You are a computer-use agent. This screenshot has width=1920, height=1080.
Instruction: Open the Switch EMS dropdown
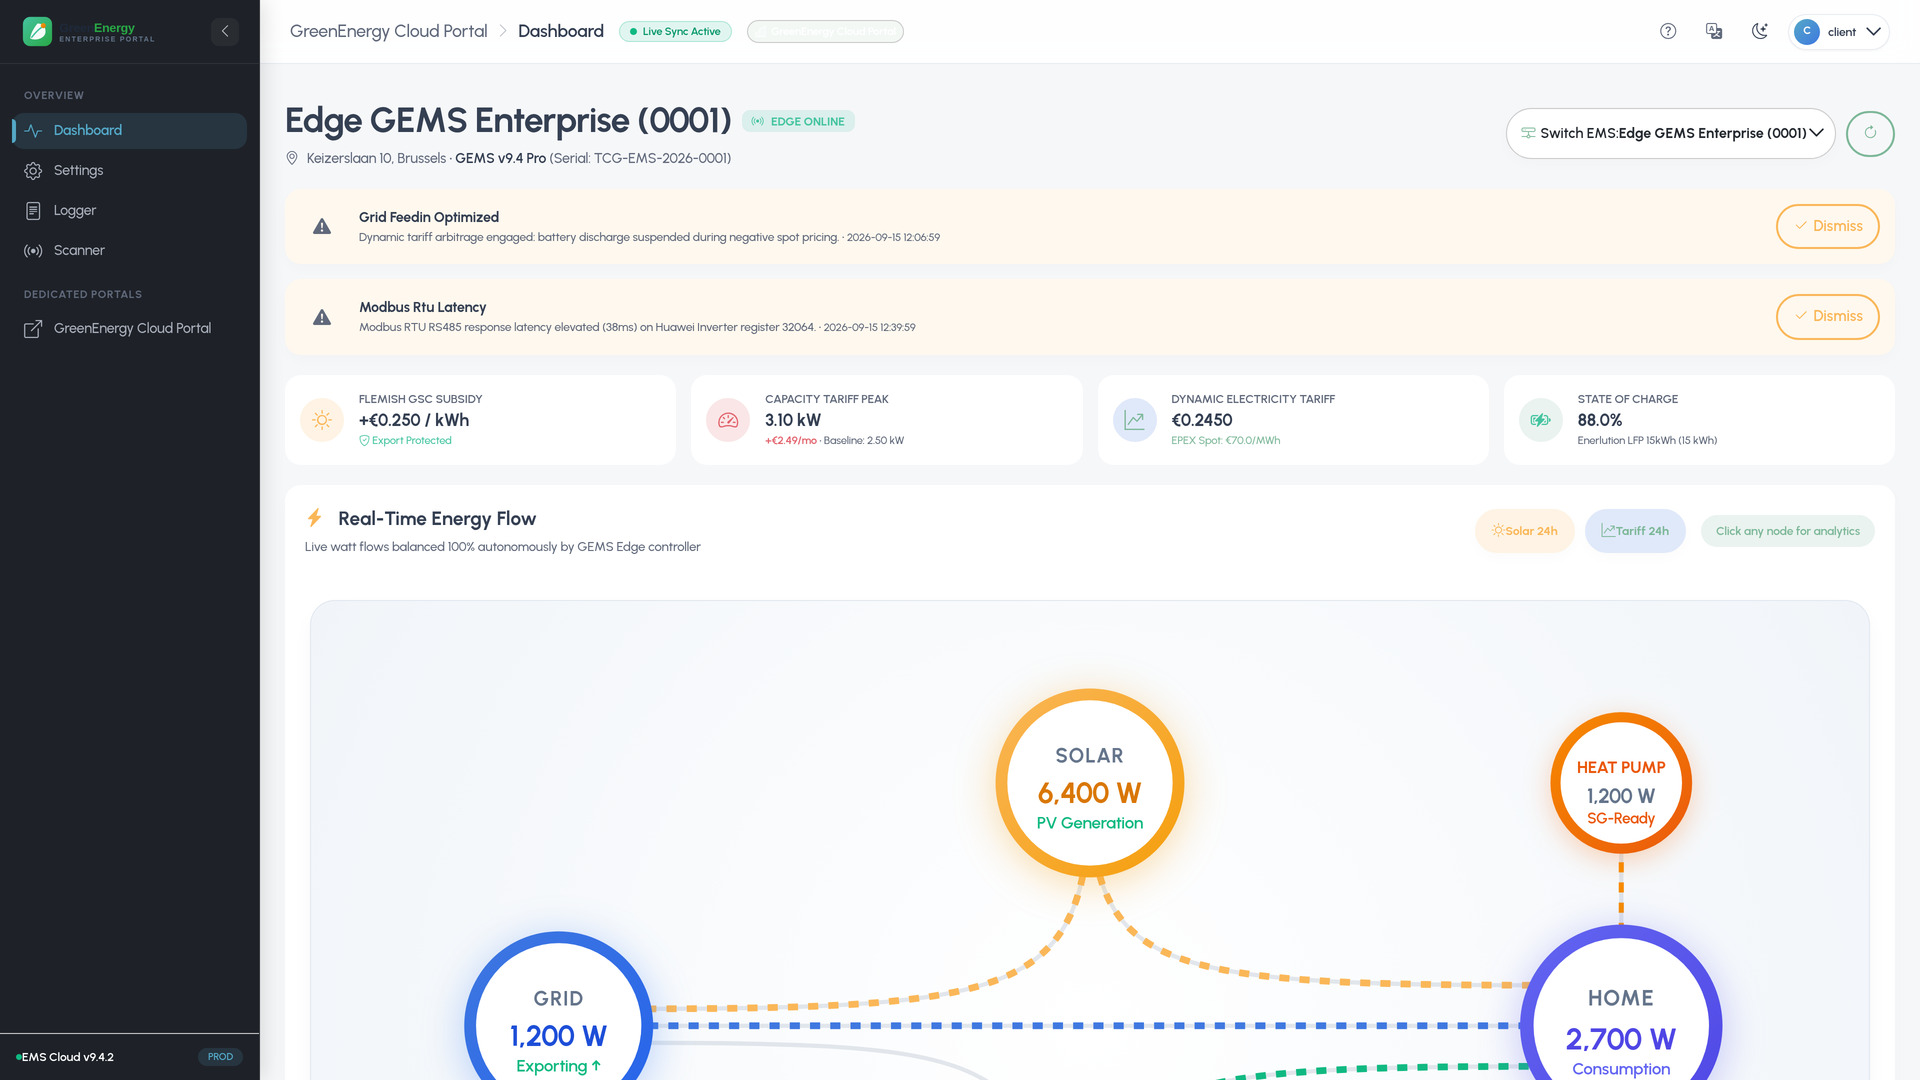[1670, 133]
